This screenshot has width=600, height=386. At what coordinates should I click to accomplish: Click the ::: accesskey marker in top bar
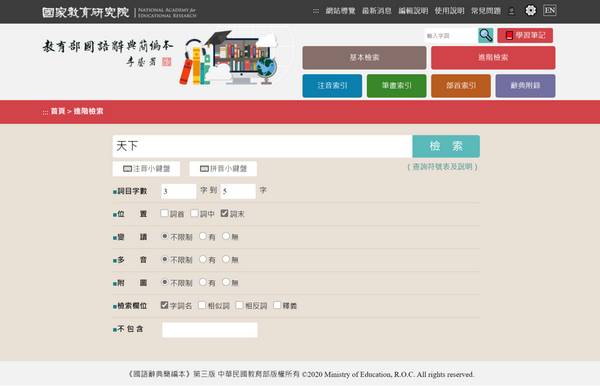316,11
